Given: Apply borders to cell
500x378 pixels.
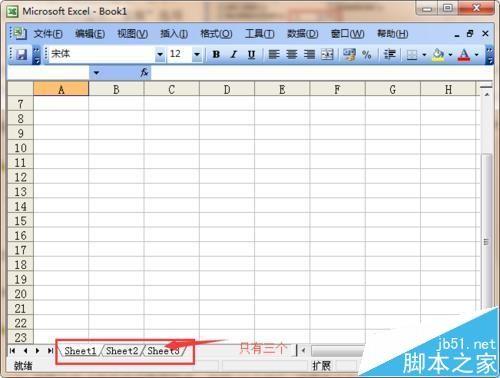Looking at the screenshot, I should click(x=412, y=54).
